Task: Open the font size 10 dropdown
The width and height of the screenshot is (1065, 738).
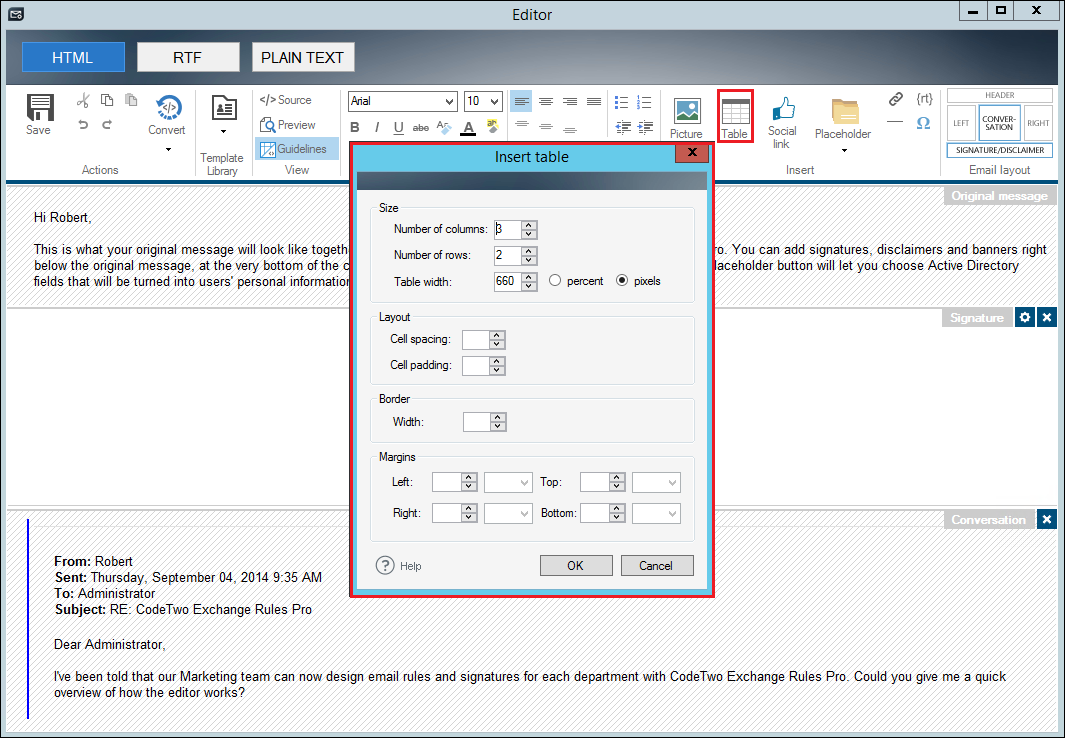Action: [x=482, y=101]
